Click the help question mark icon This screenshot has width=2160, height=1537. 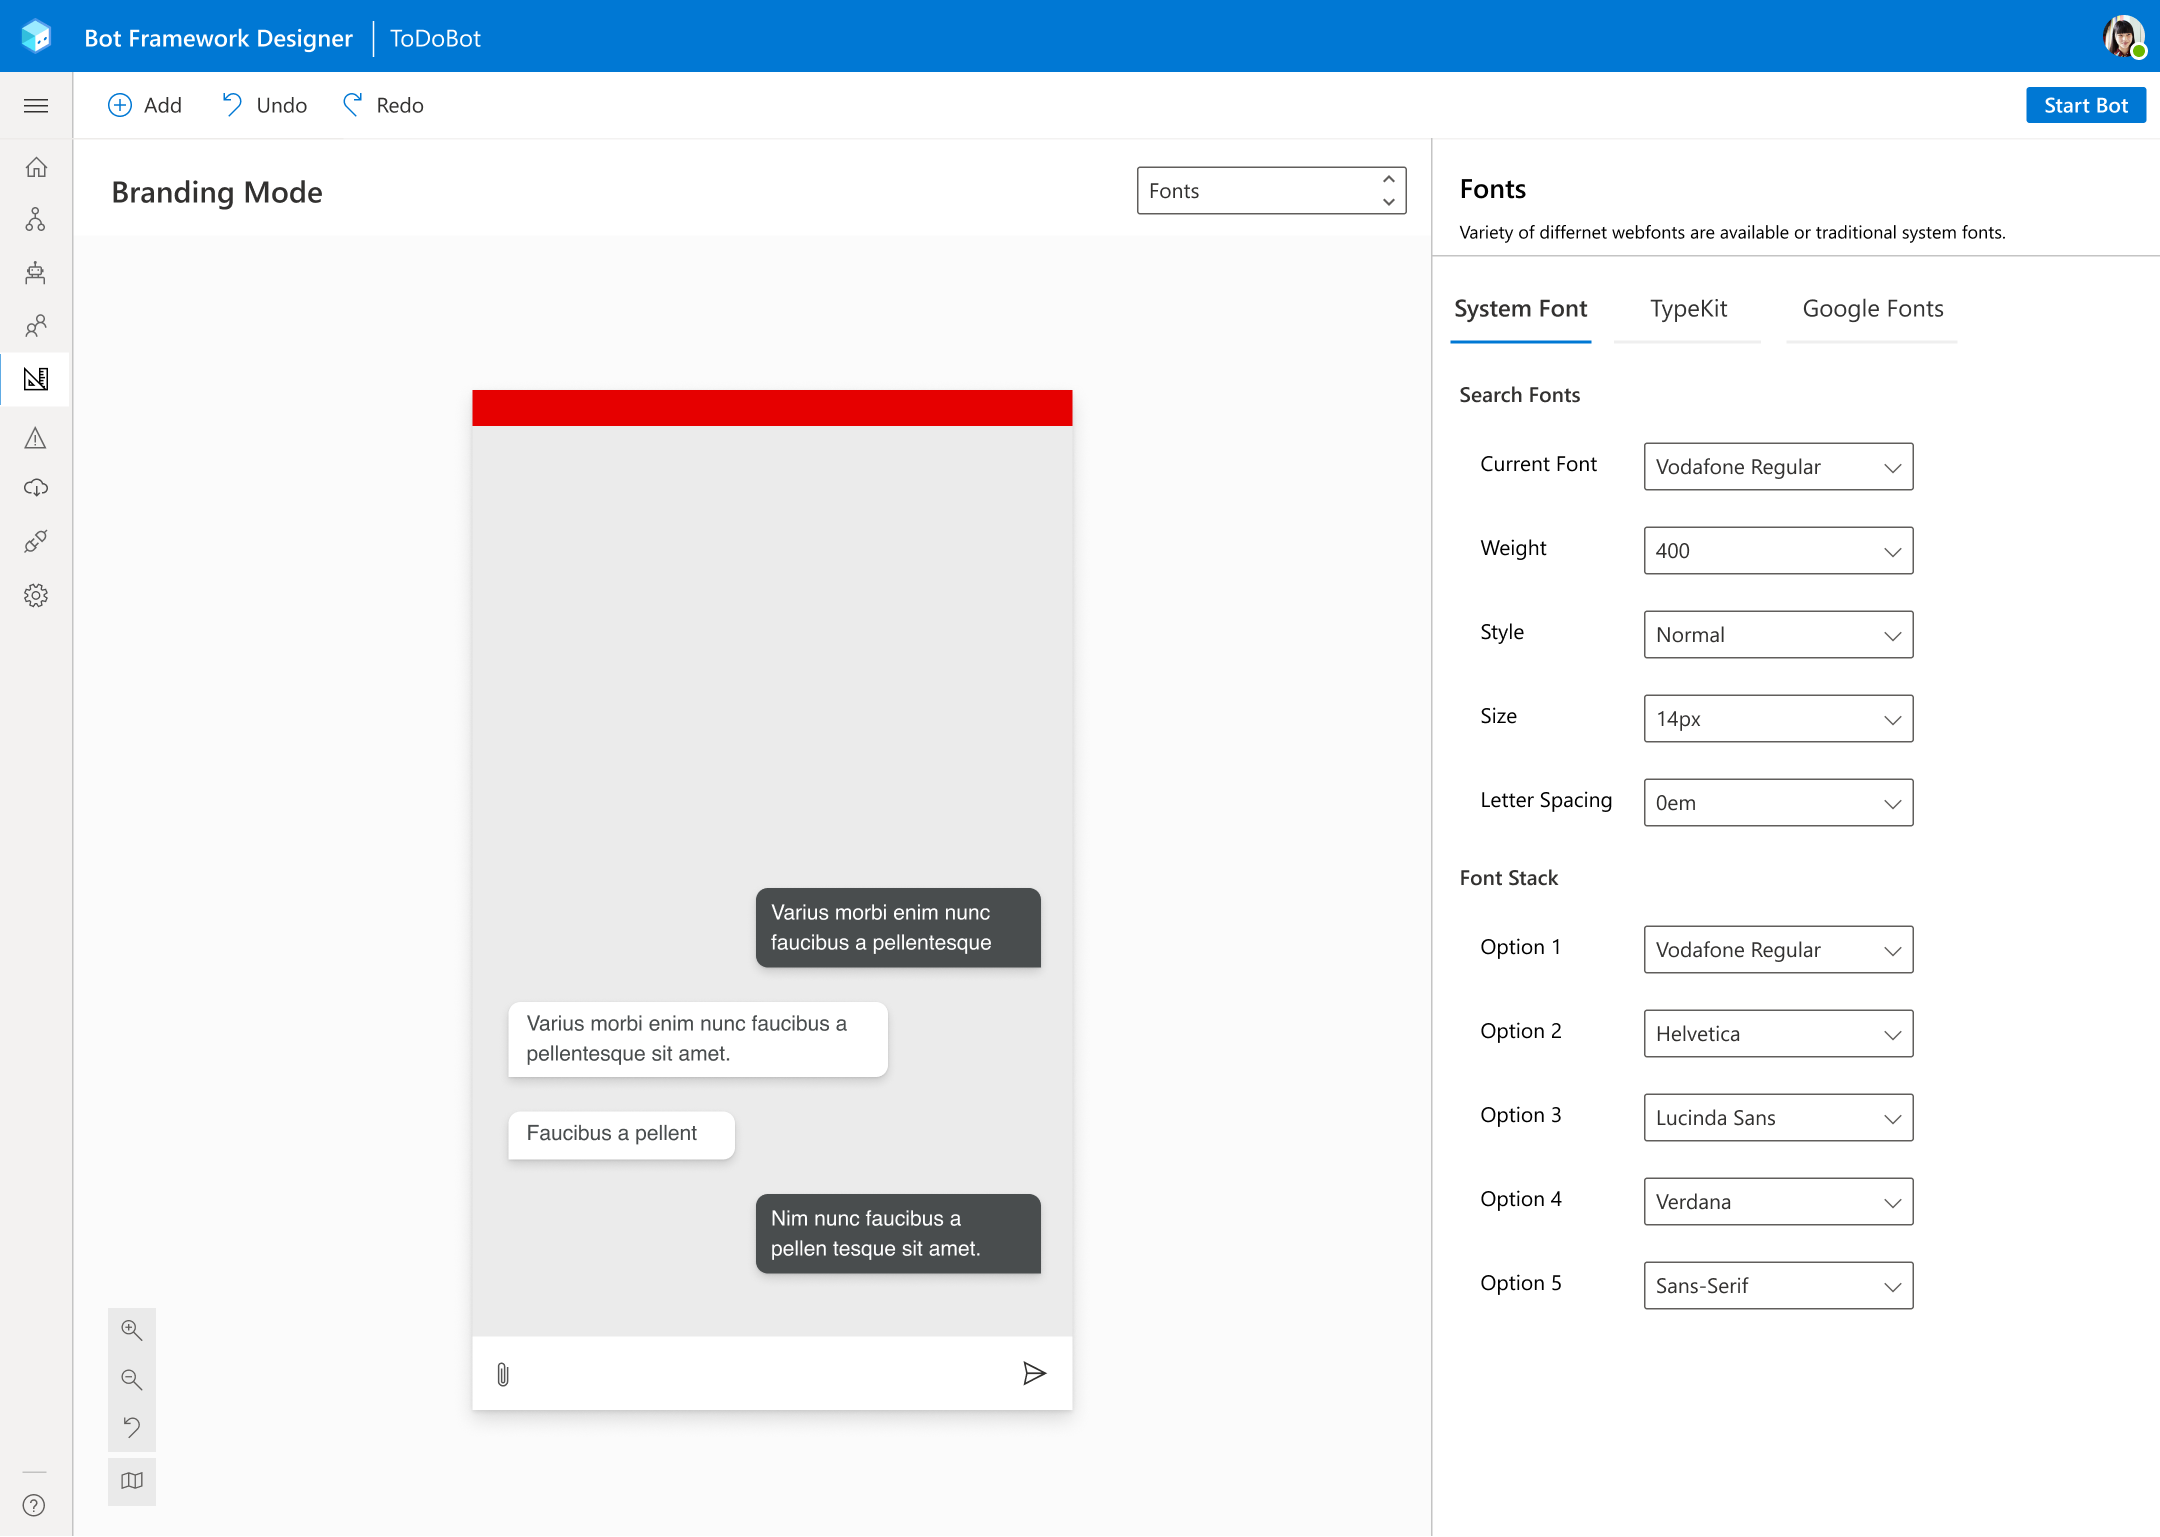pos(34,1506)
